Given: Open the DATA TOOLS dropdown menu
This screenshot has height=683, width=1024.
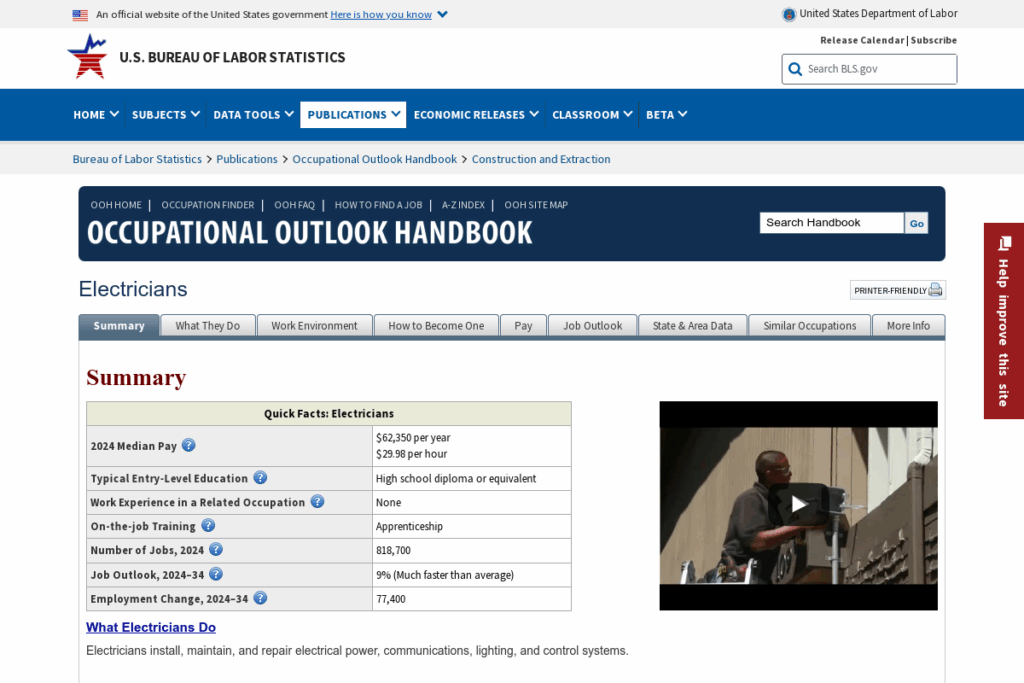Looking at the screenshot, I should pos(252,114).
